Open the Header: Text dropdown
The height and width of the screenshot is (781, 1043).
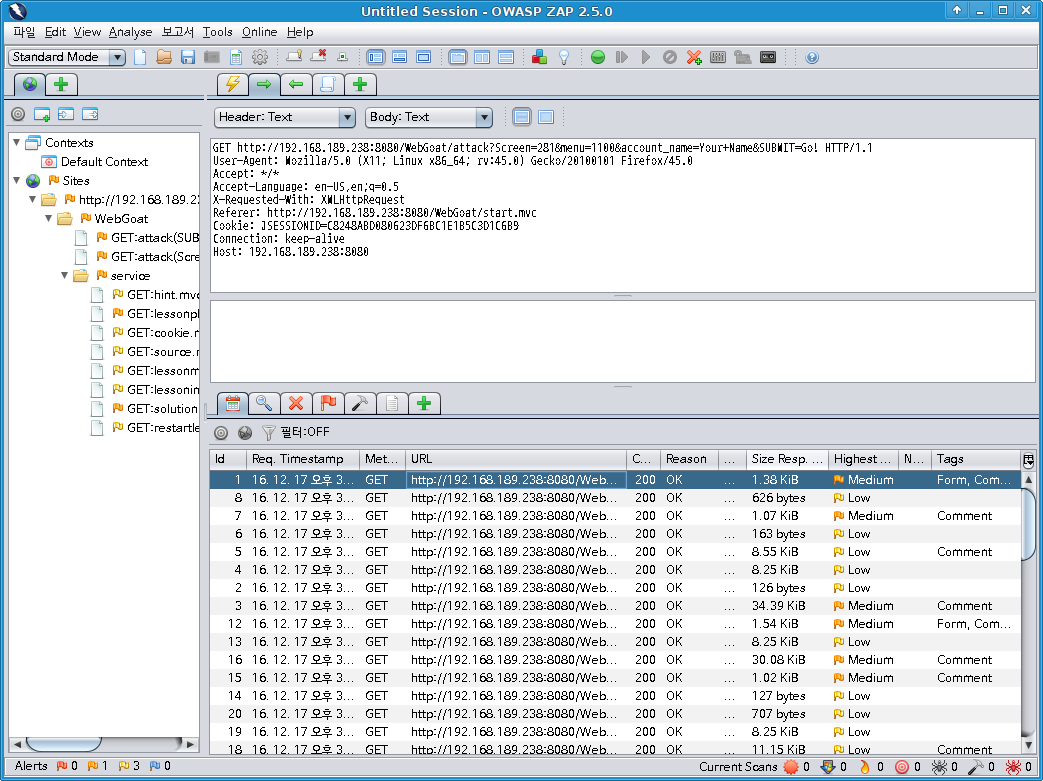[x=285, y=117]
